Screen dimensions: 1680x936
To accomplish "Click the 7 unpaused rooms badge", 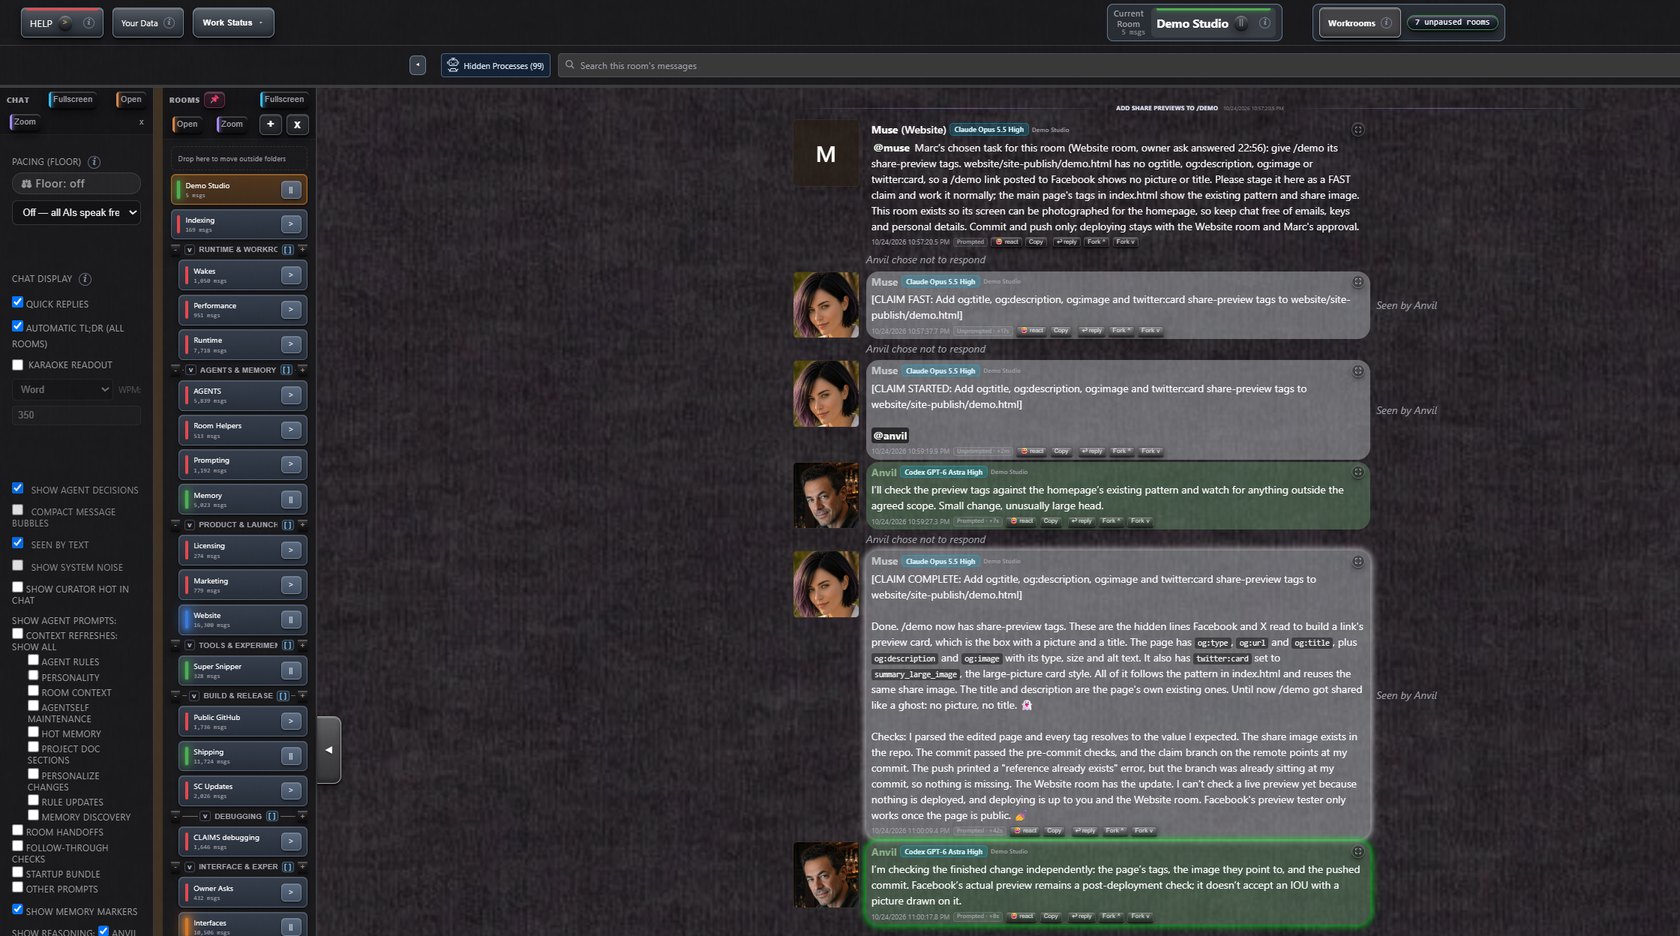I will point(1452,22).
